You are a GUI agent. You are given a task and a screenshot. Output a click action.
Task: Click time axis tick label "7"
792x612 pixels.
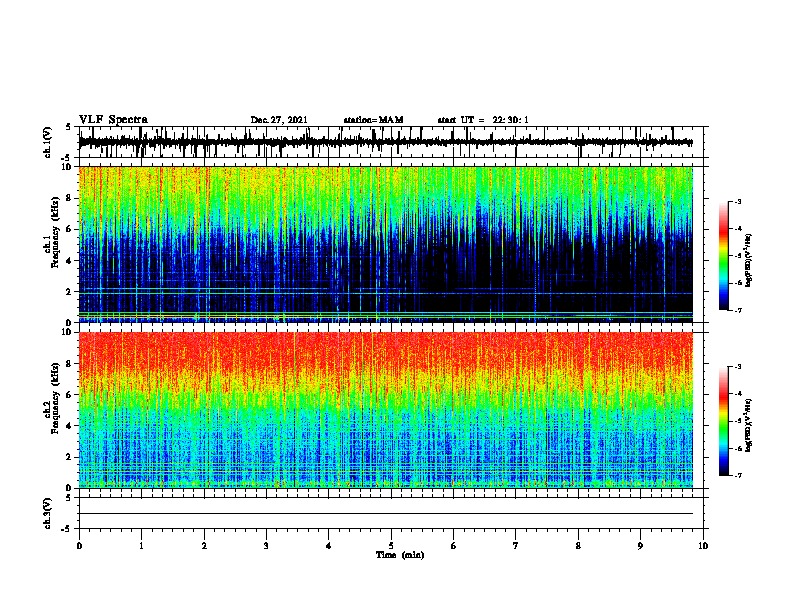(x=516, y=546)
